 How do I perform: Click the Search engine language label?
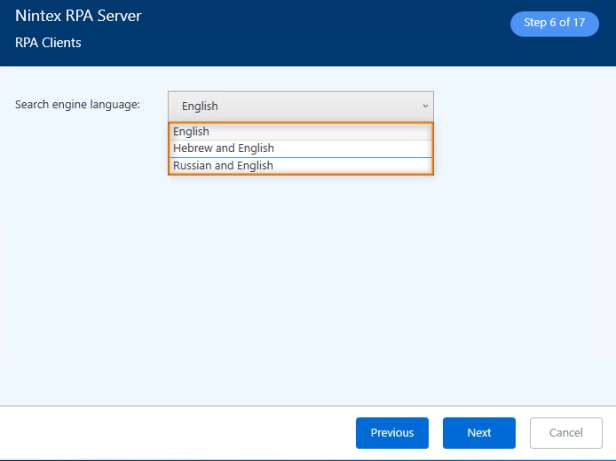[77, 104]
